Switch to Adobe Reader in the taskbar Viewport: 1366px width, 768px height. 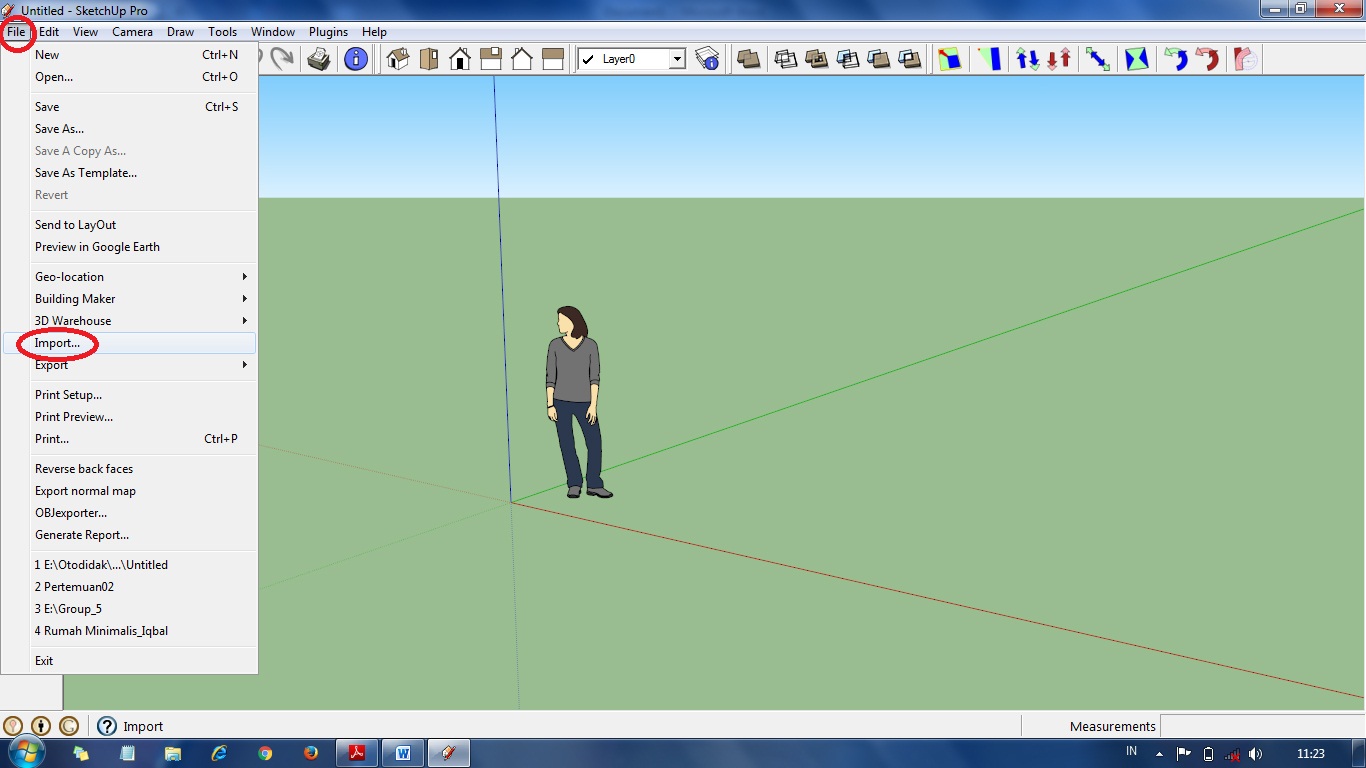coord(356,753)
